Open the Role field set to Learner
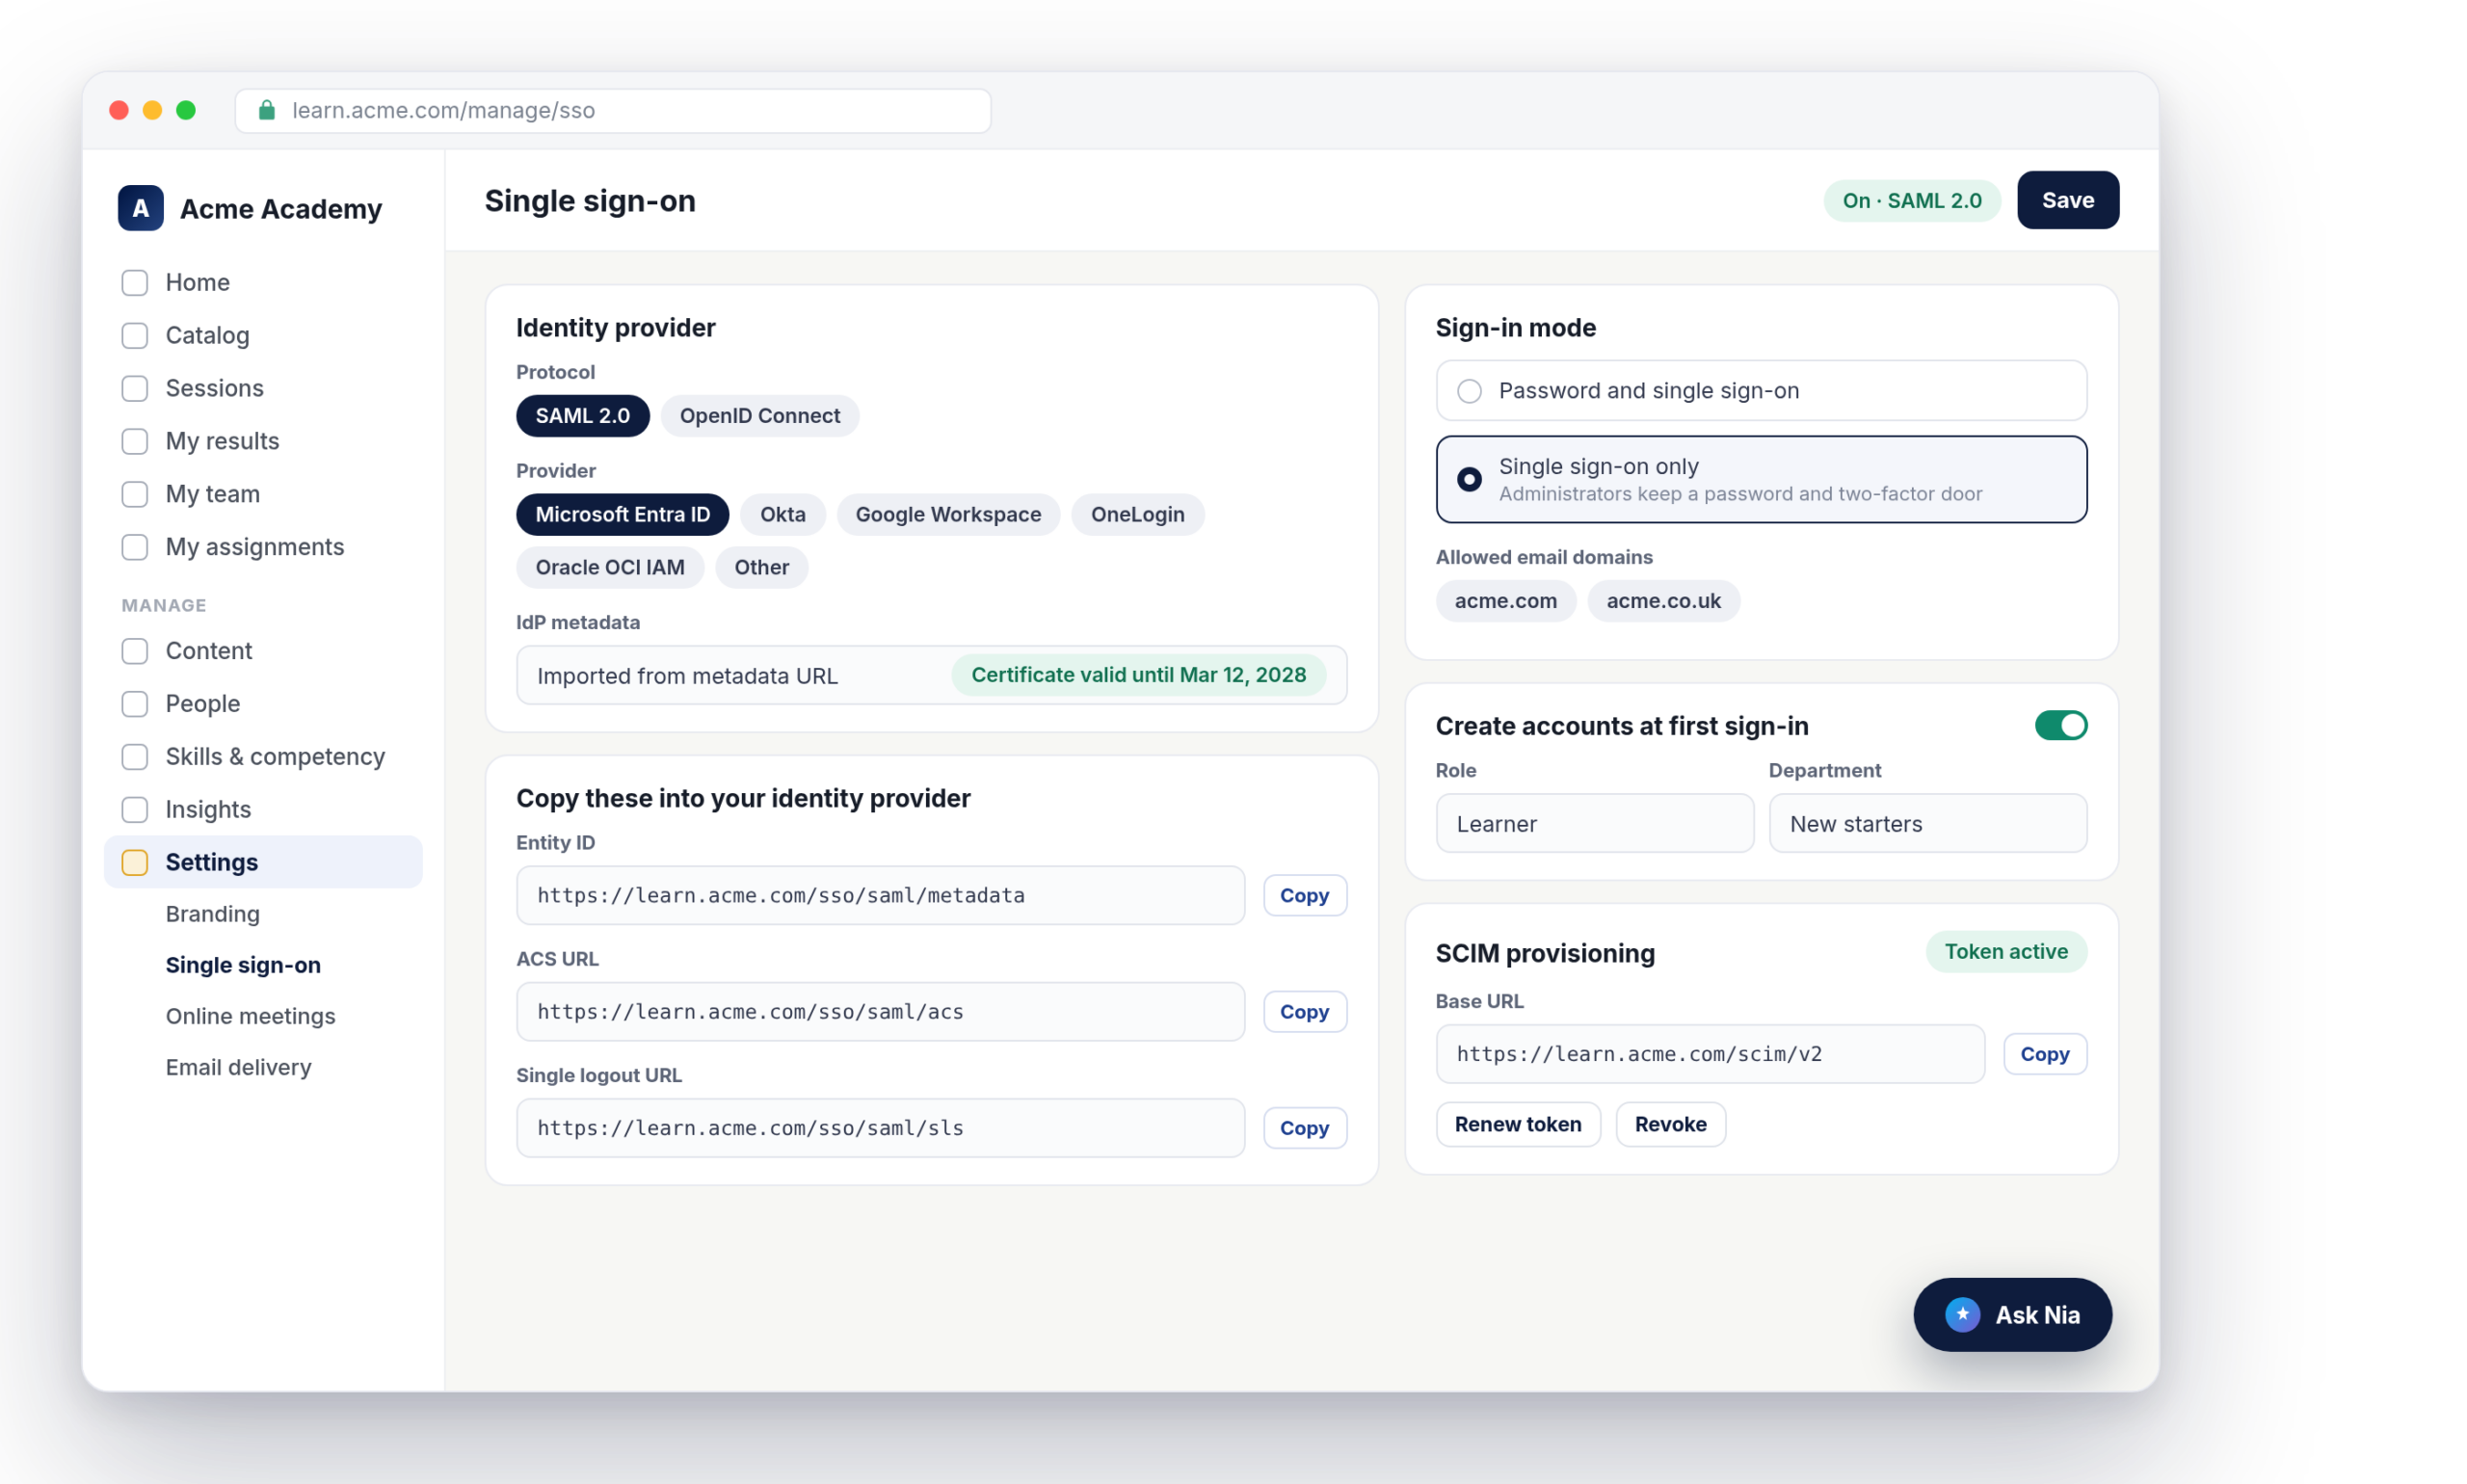This screenshot has width=2467, height=1484. [1594, 823]
